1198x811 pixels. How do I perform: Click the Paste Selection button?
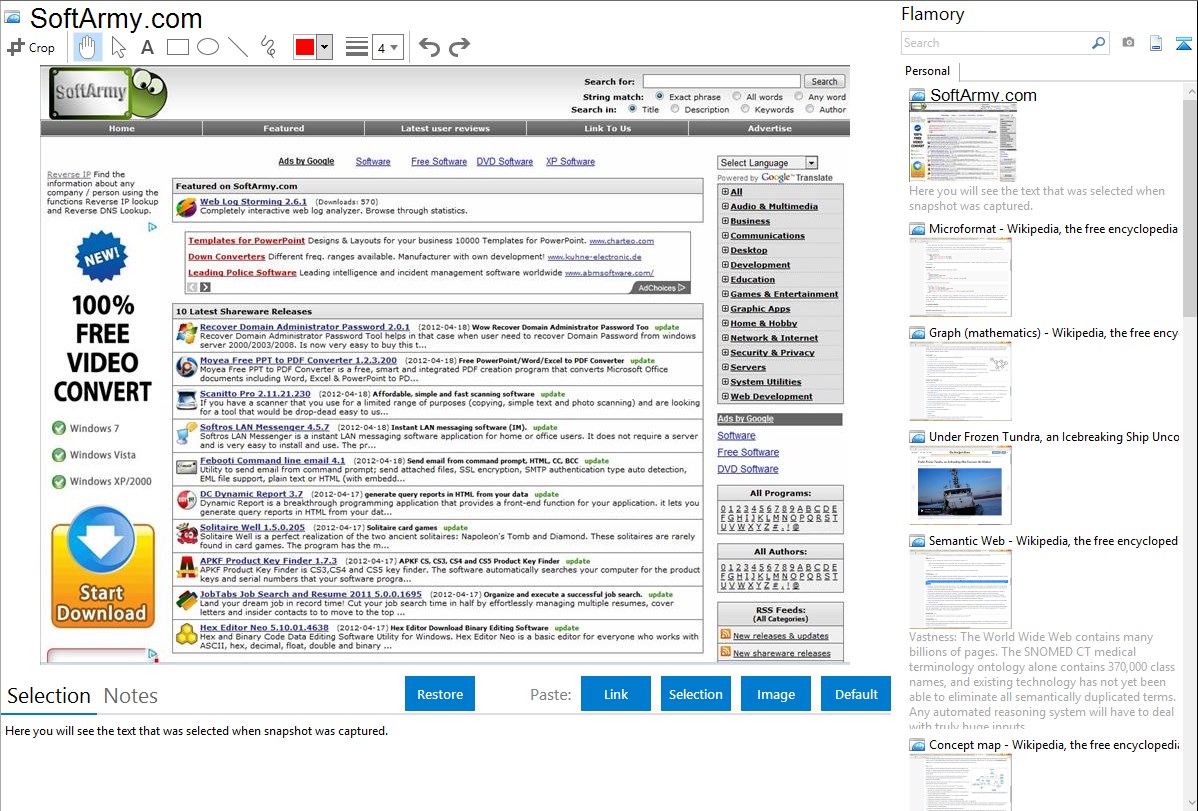[695, 694]
